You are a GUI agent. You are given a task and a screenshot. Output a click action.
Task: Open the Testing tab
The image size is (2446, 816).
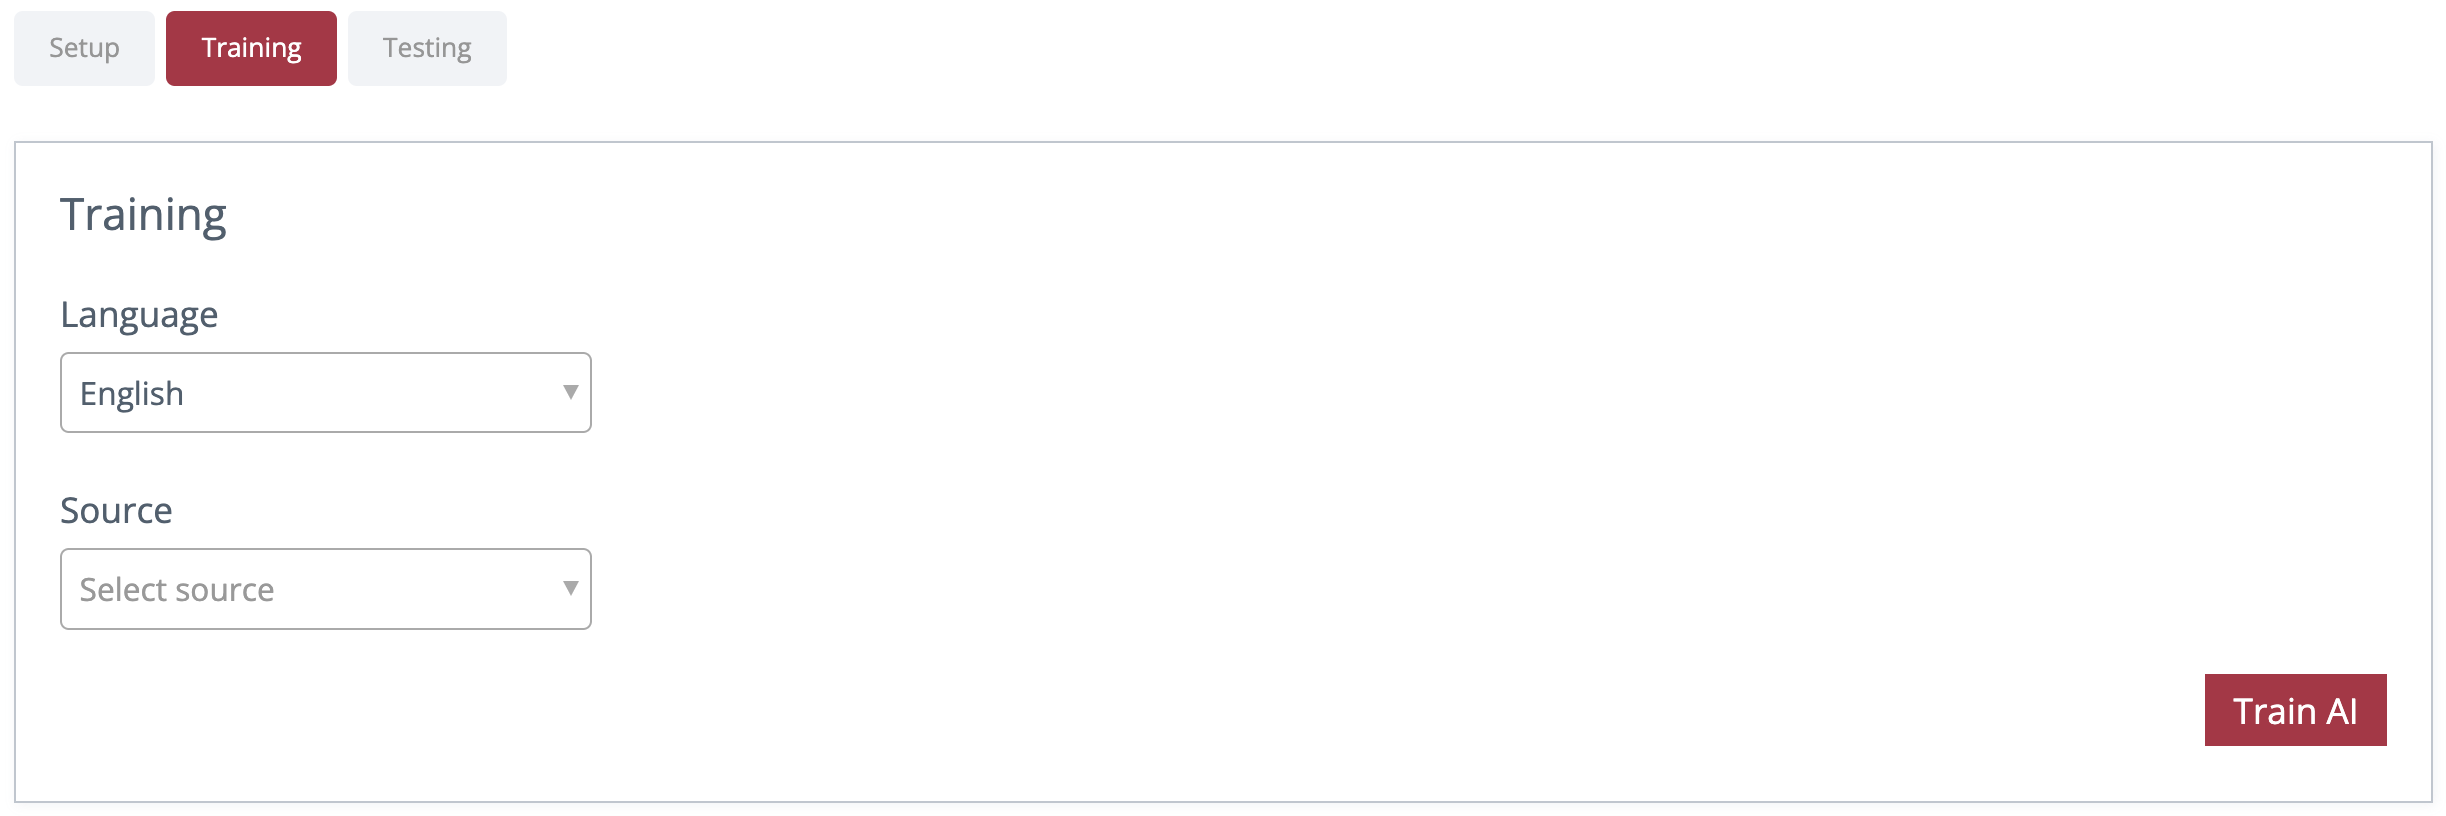point(427,48)
